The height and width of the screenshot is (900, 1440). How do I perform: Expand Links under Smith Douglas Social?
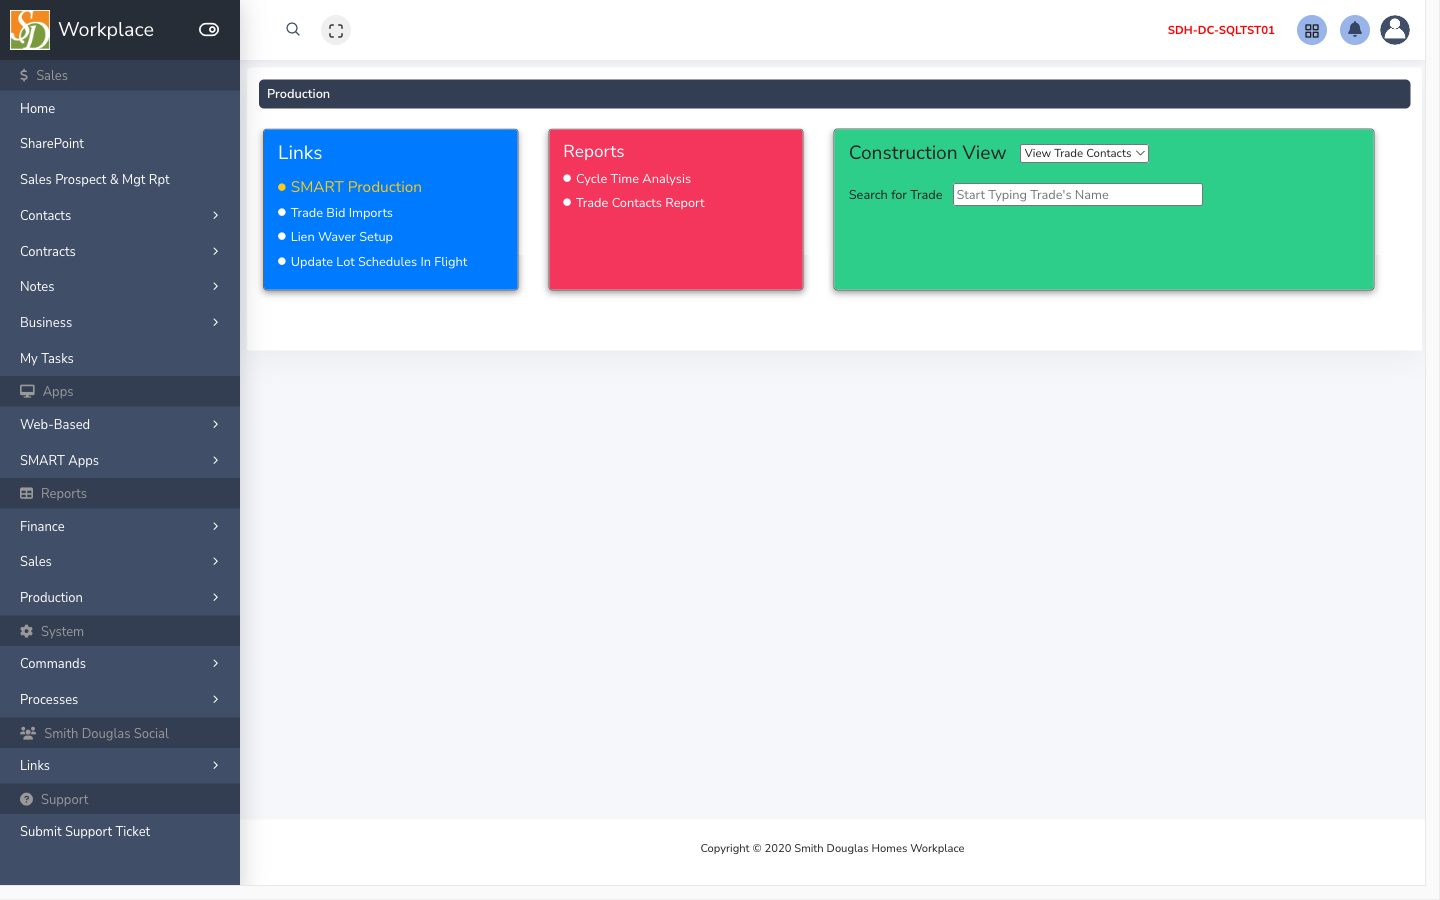[120, 766]
